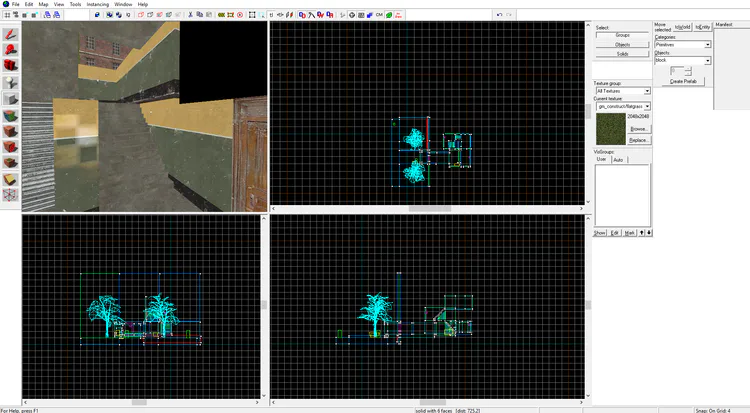Screen dimensions: 750x413
Task: Open the Edit menu
Action: pyautogui.click(x=29, y=4)
